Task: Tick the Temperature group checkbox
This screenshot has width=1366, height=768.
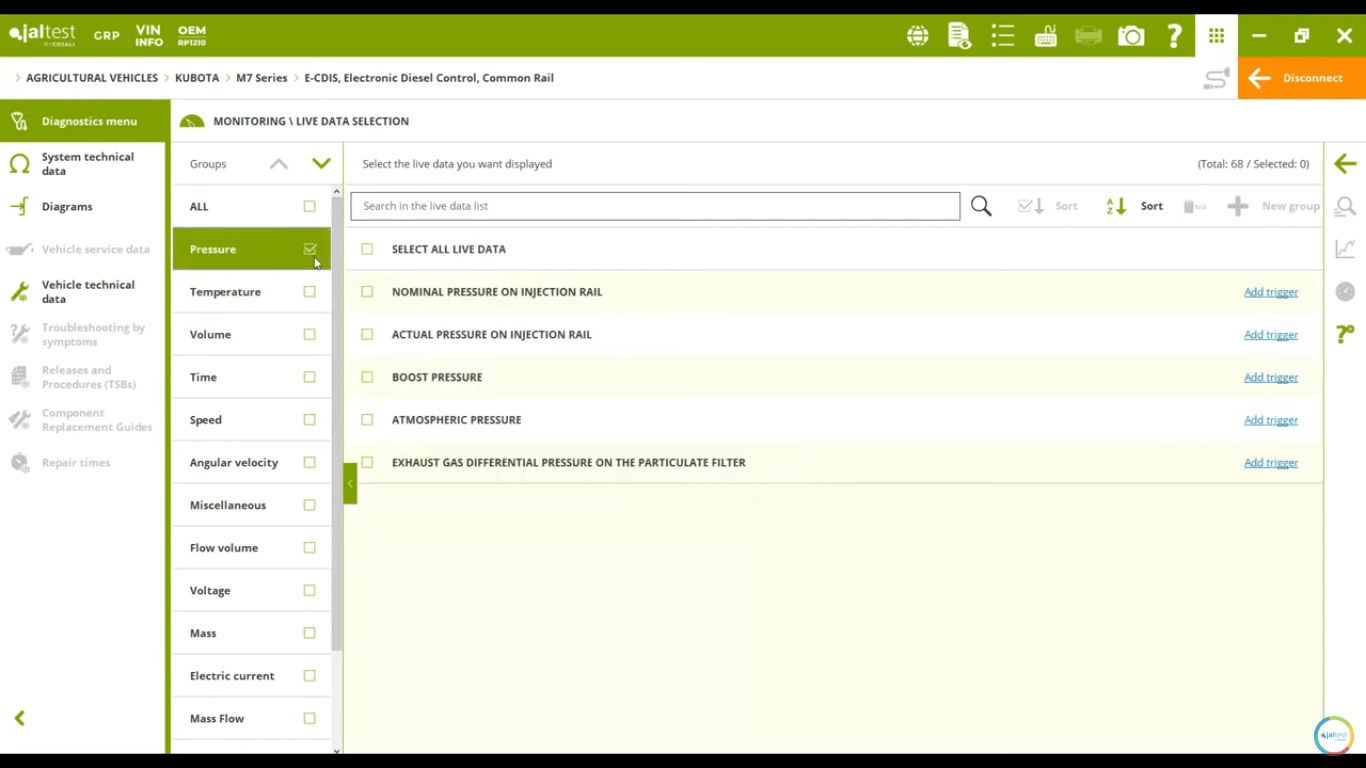Action: pyautogui.click(x=309, y=292)
